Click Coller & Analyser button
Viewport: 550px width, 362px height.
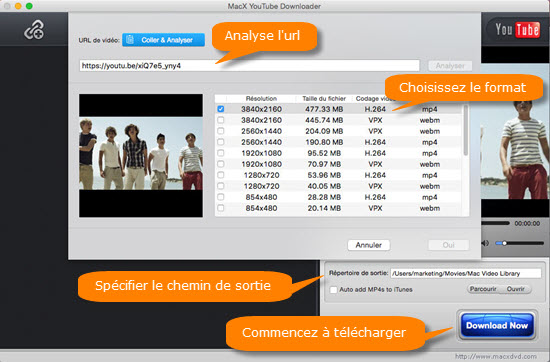click(163, 40)
